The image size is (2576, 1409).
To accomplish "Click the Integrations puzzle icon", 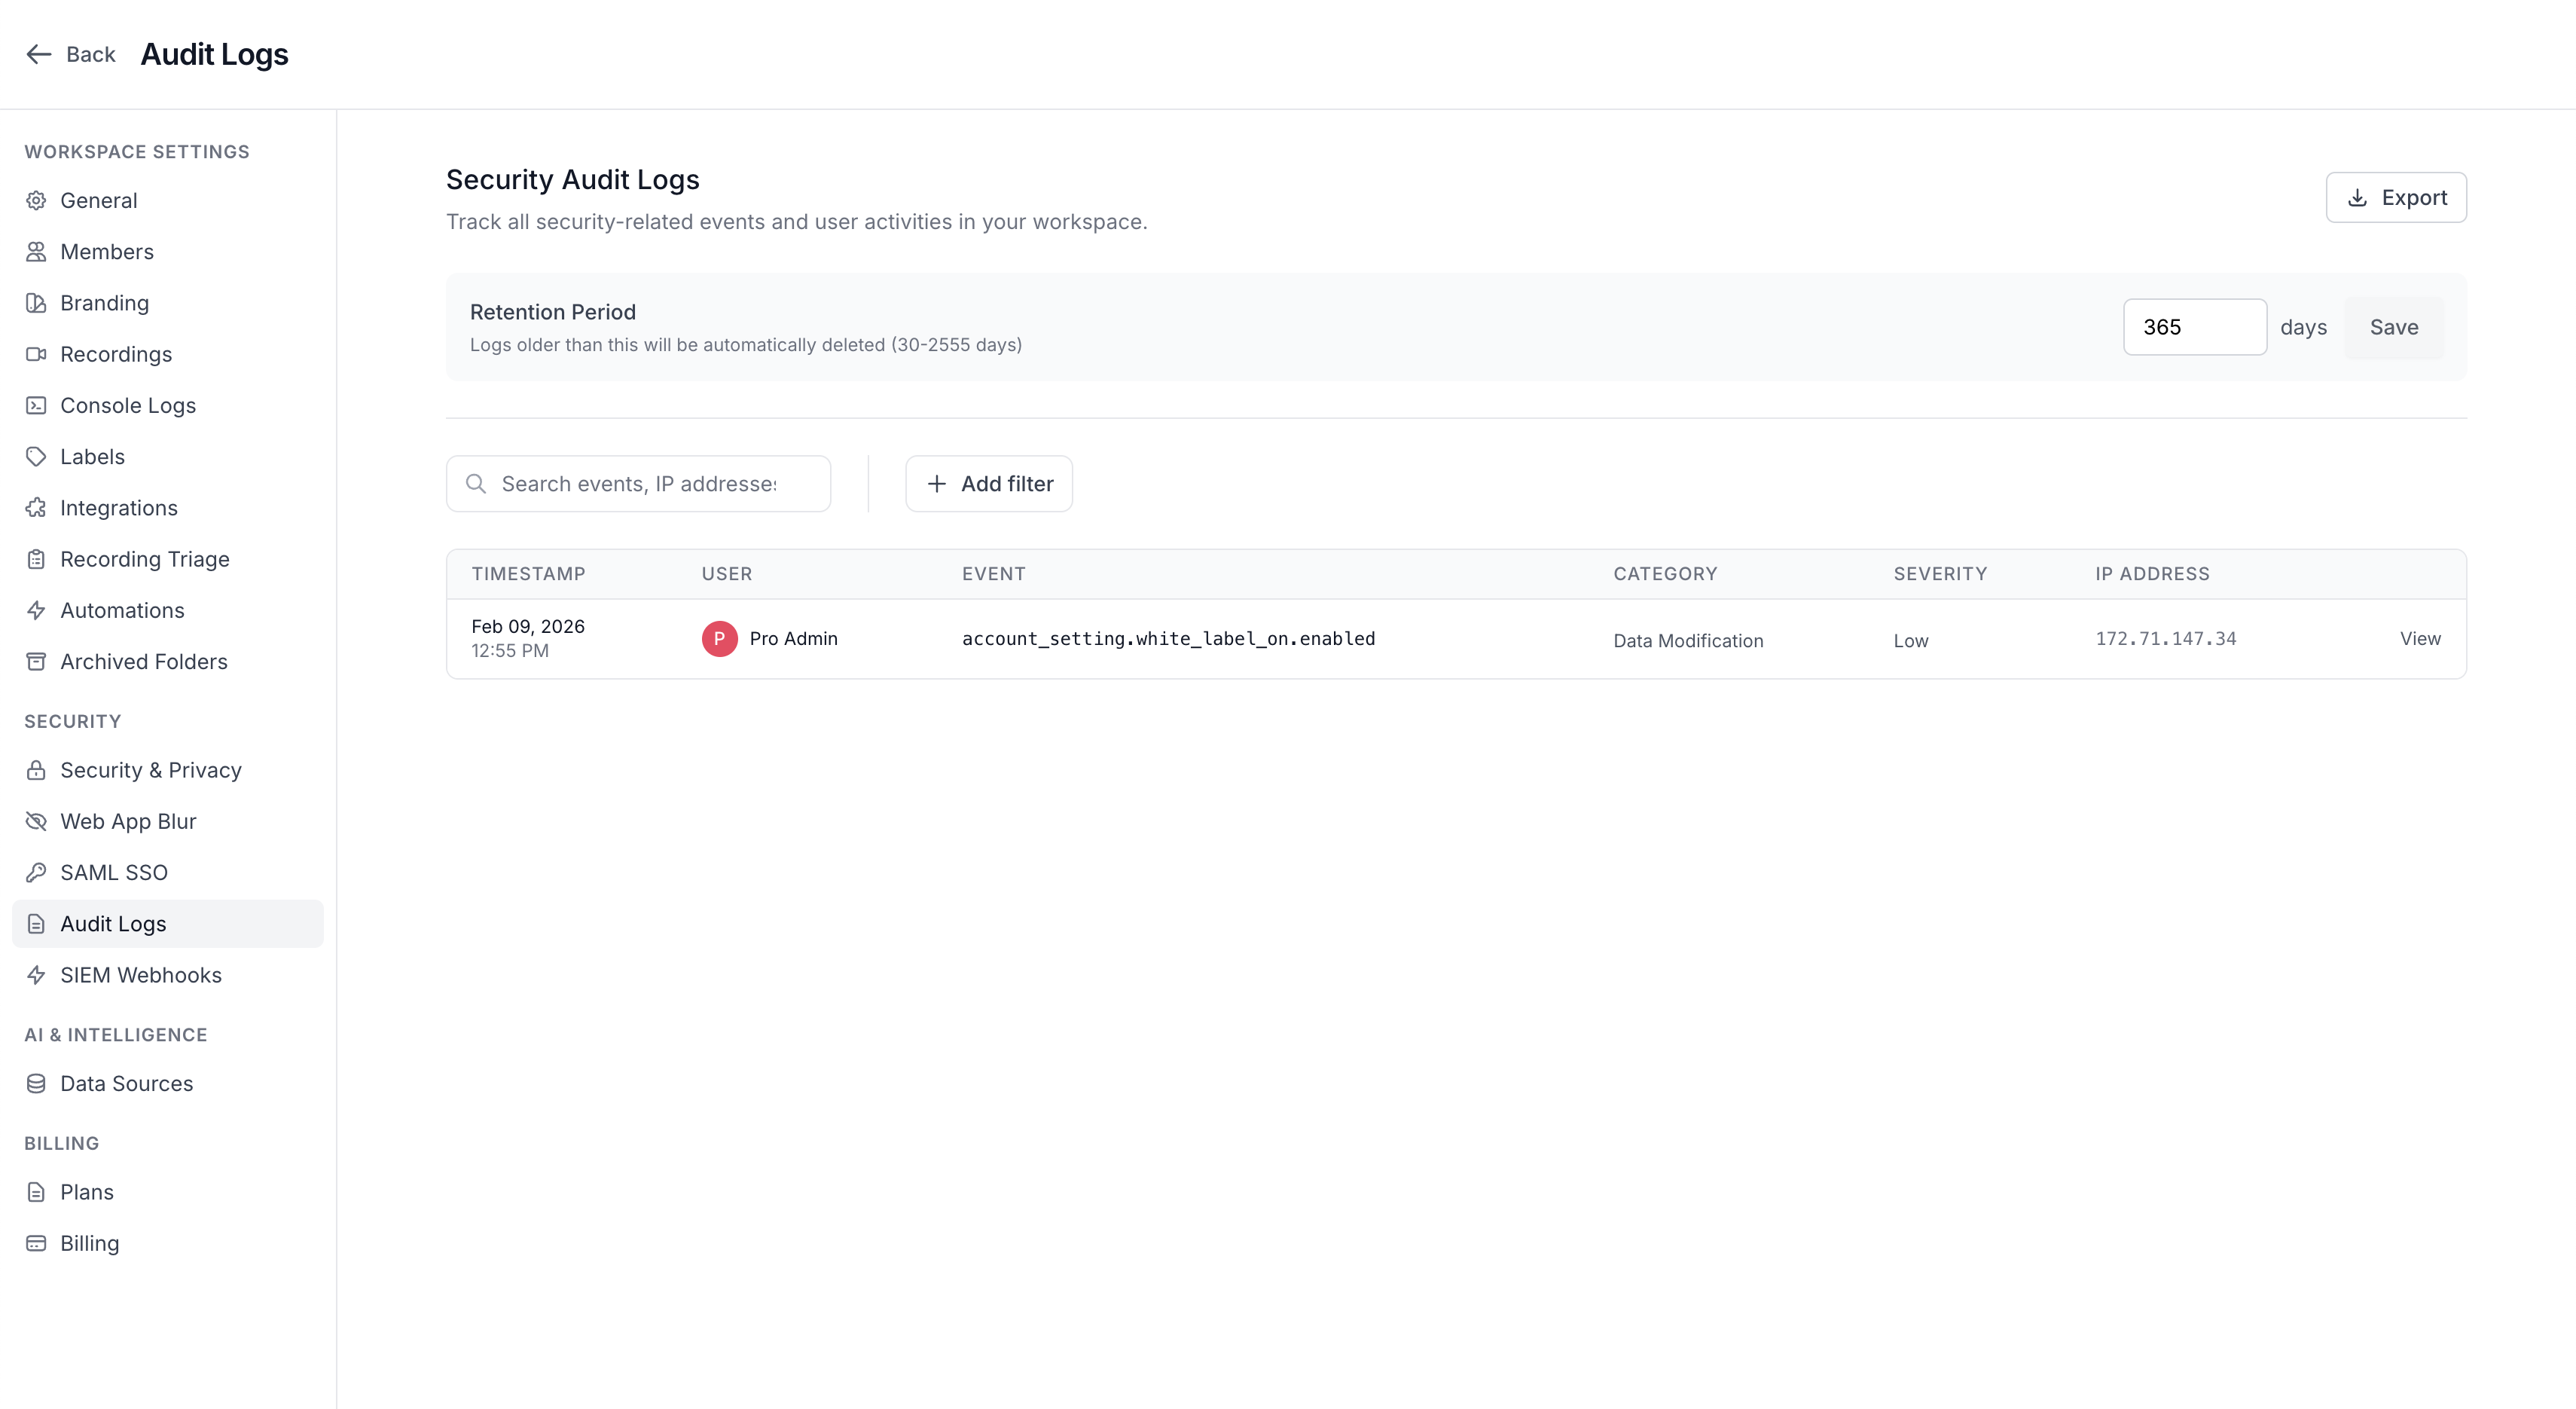I will (x=36, y=508).
